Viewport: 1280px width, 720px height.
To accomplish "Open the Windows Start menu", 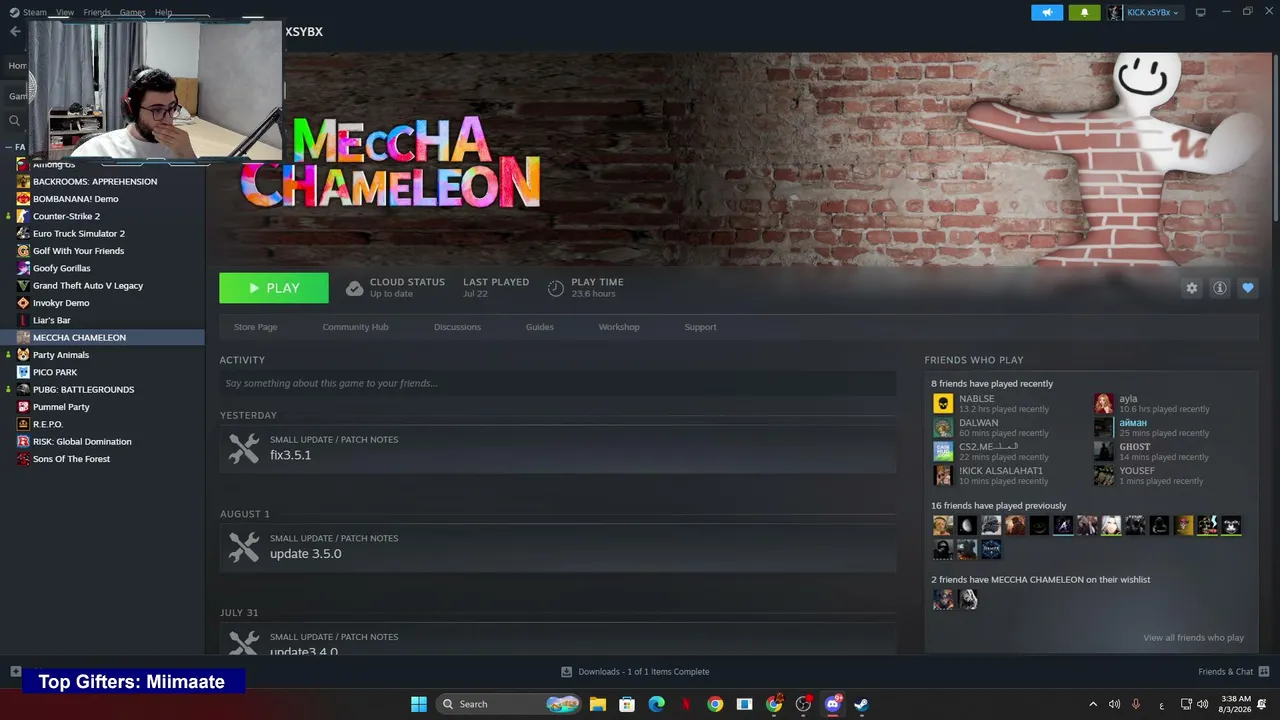I will (x=419, y=704).
